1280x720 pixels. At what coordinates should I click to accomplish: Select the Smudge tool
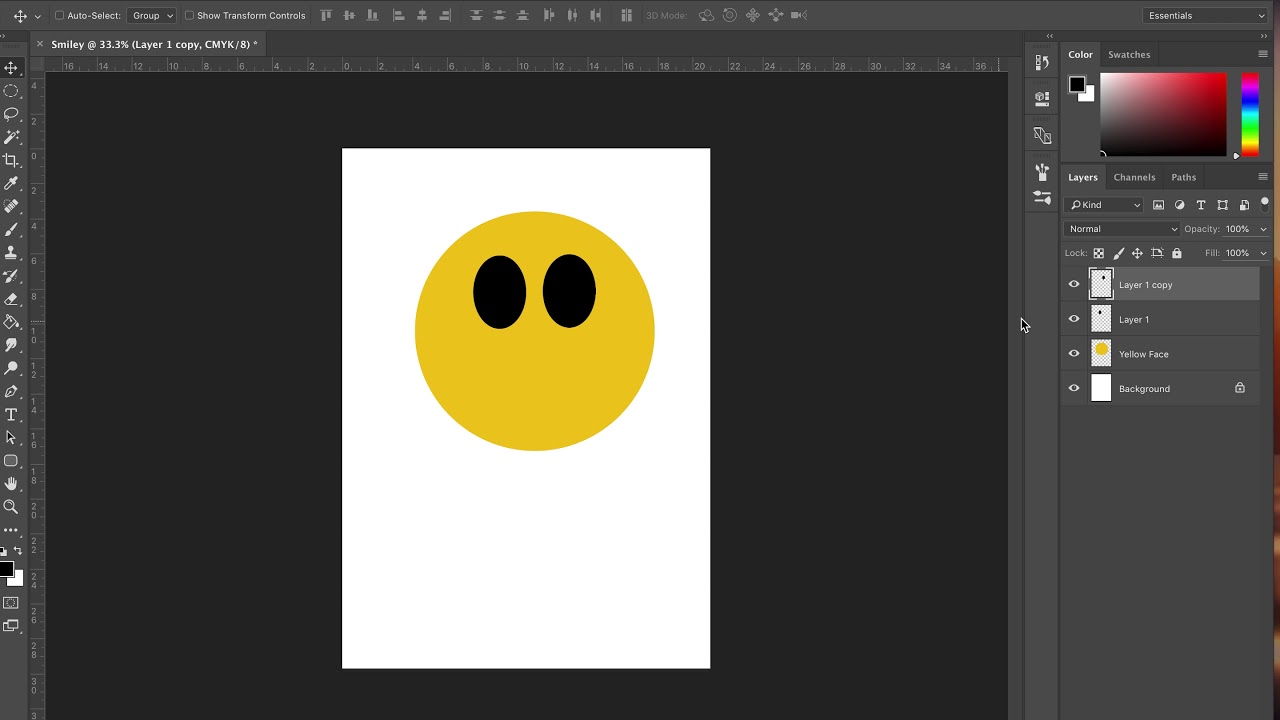pos(11,345)
